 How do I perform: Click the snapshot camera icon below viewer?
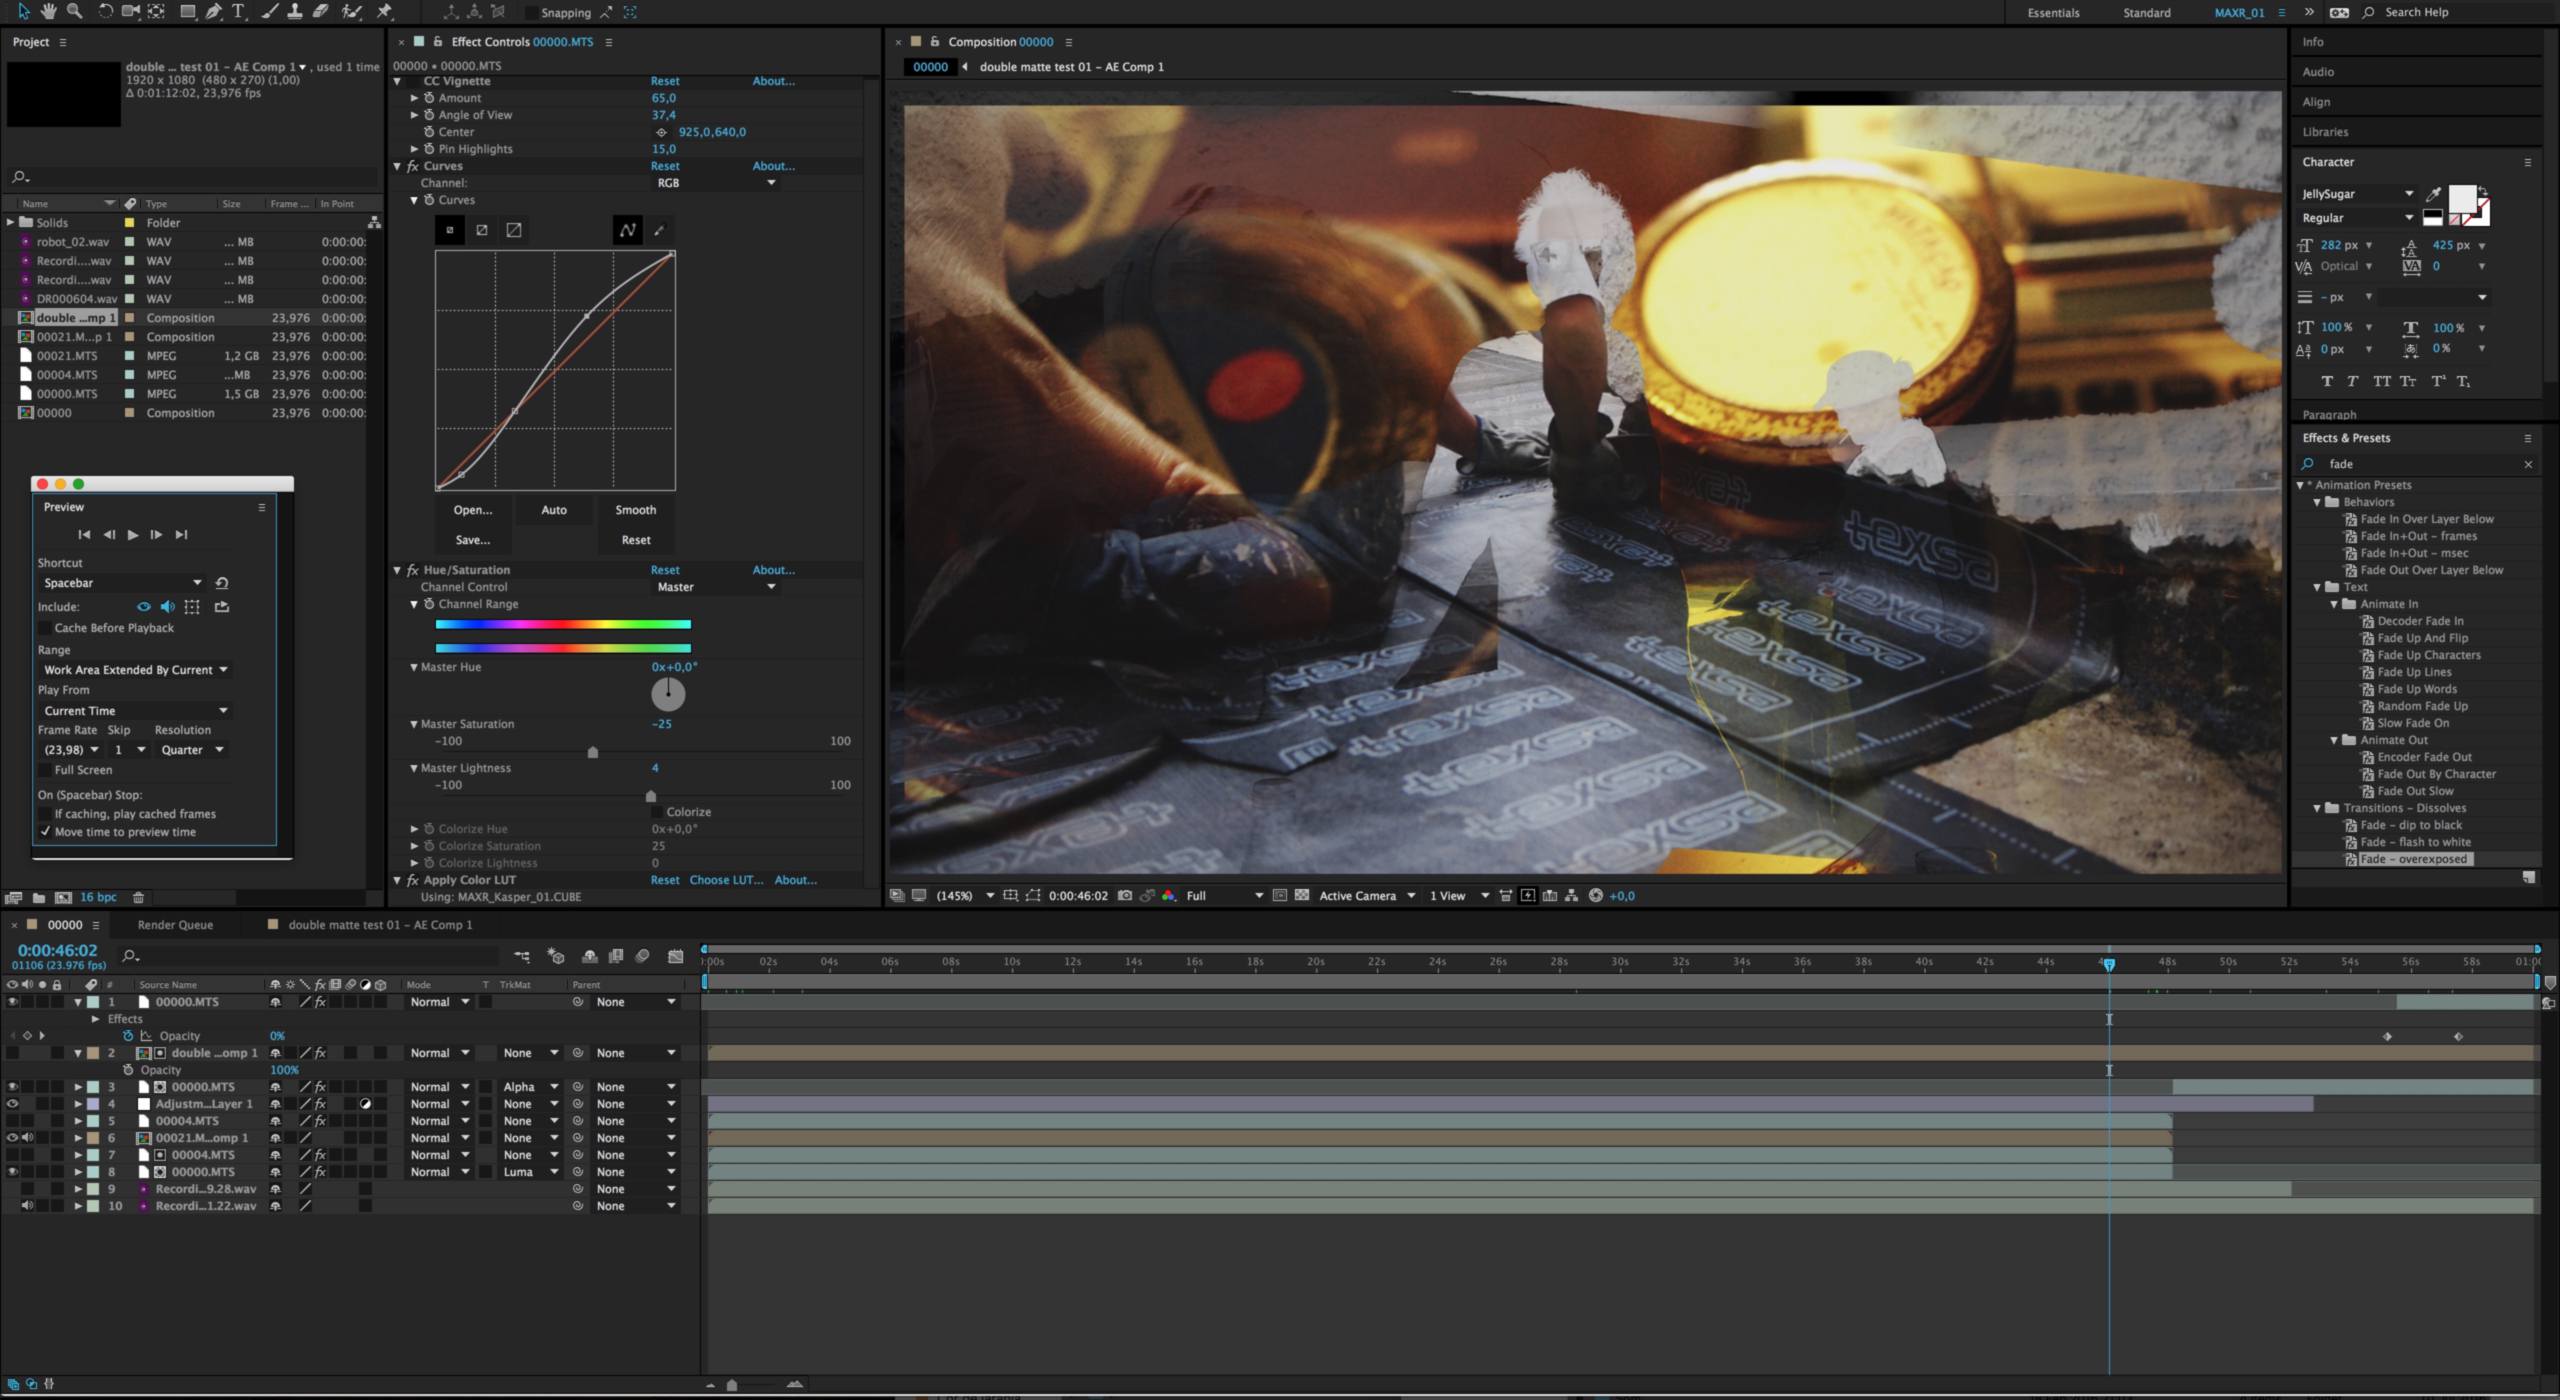tap(1125, 896)
